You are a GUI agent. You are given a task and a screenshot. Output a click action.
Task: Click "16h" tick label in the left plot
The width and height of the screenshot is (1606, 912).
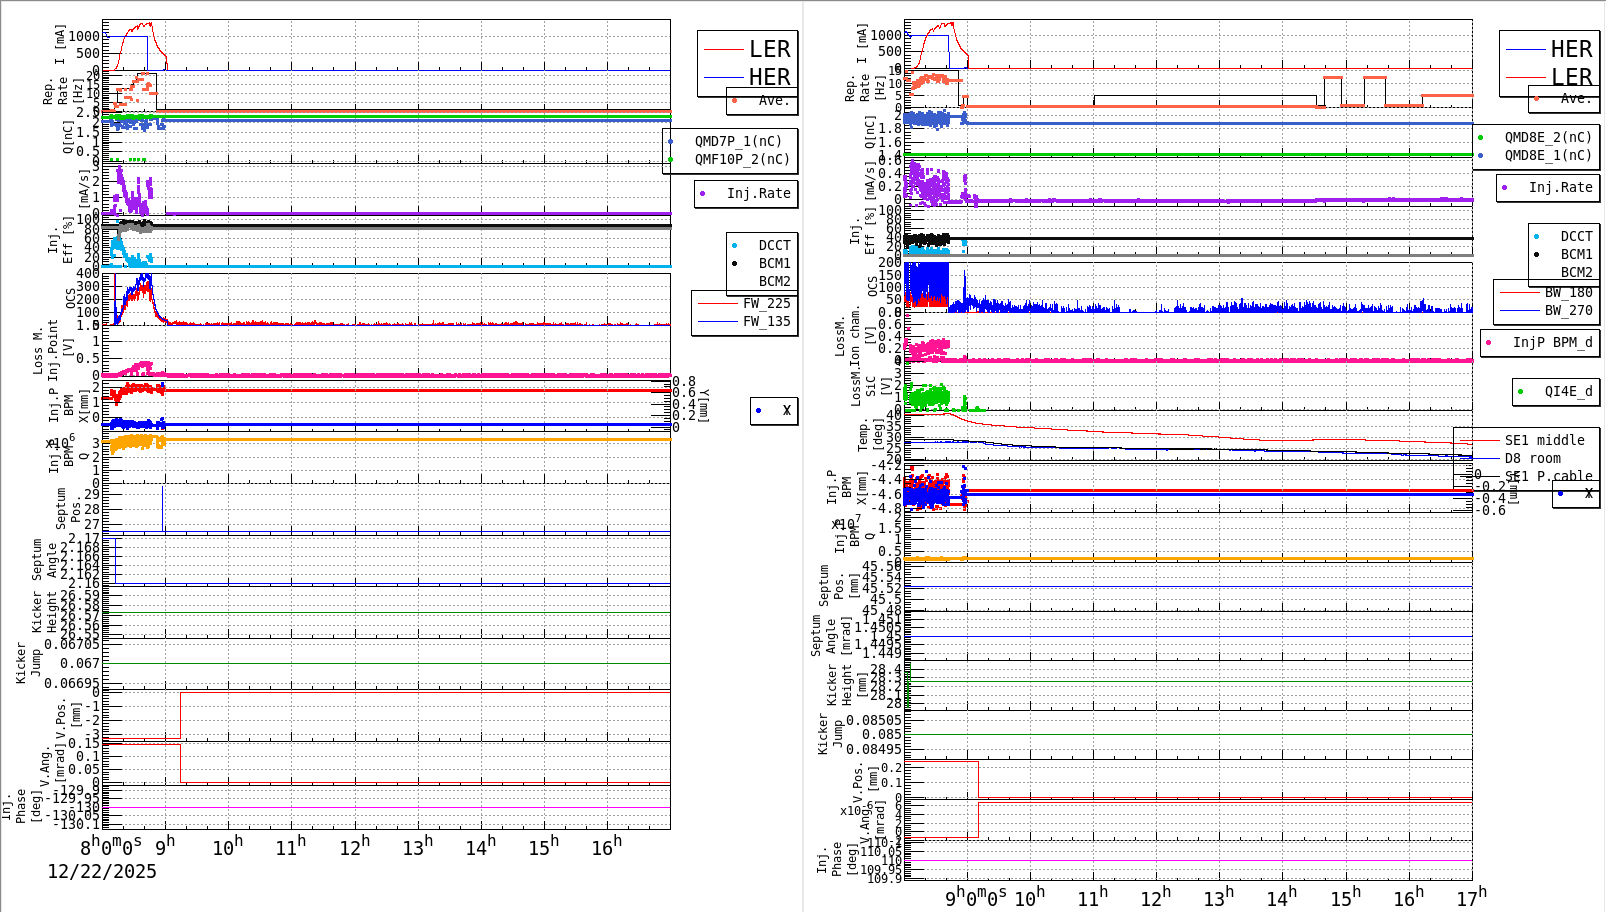tap(606, 846)
